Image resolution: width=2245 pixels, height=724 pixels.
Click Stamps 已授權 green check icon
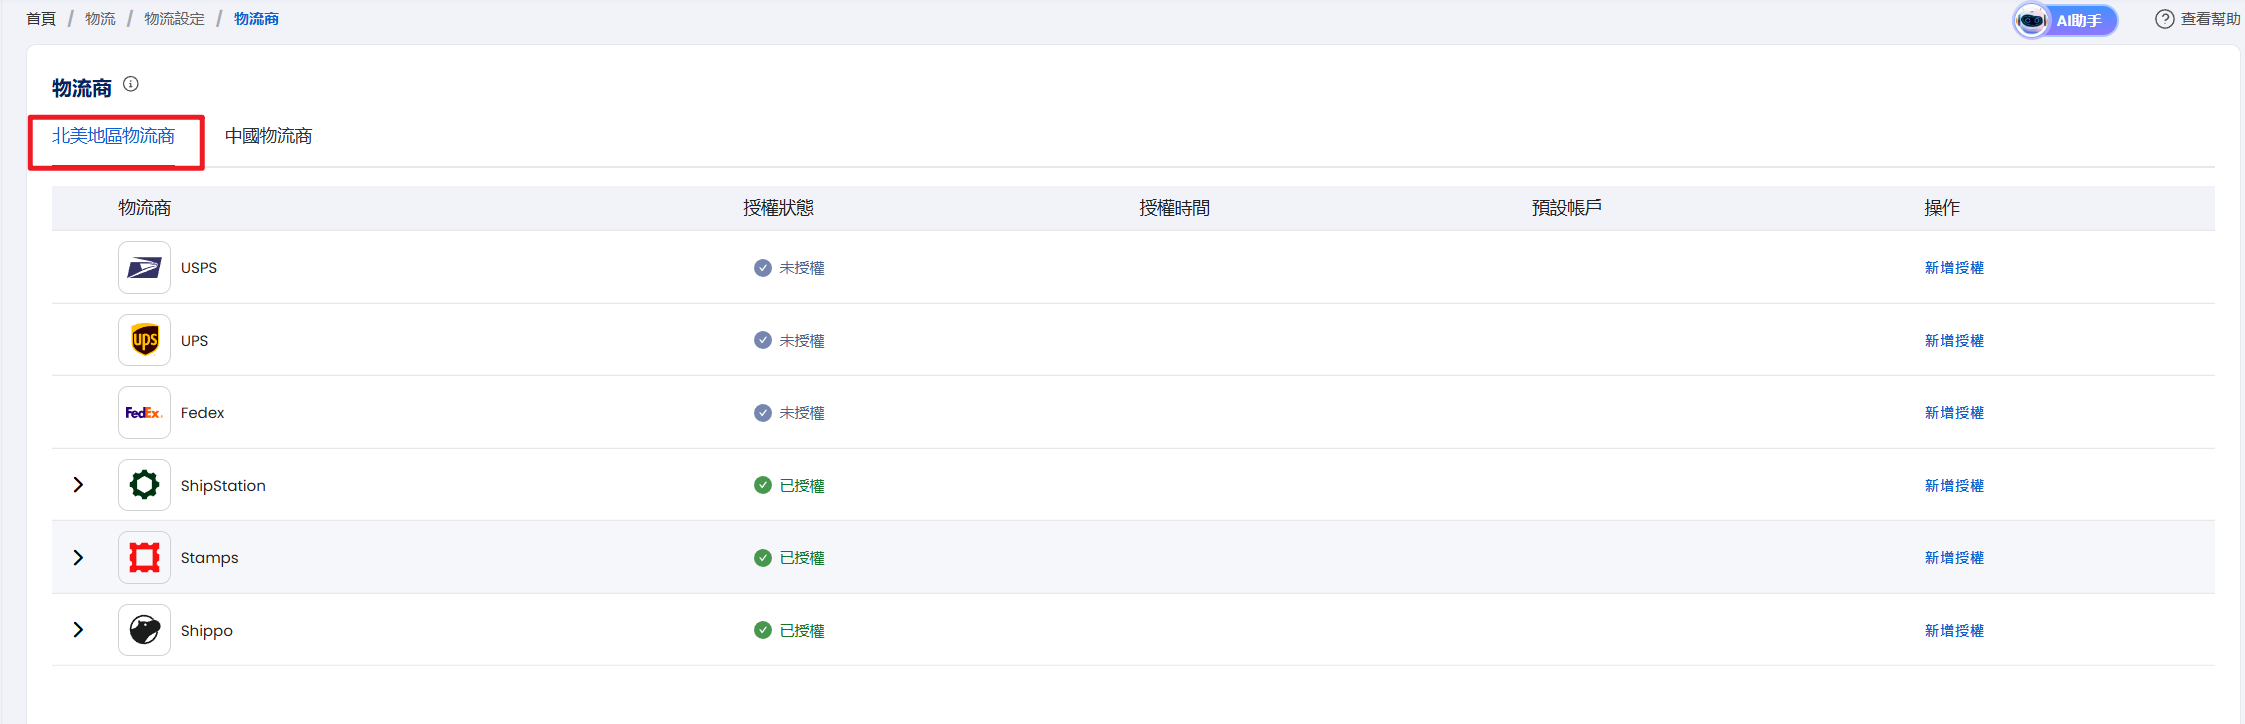tap(763, 558)
